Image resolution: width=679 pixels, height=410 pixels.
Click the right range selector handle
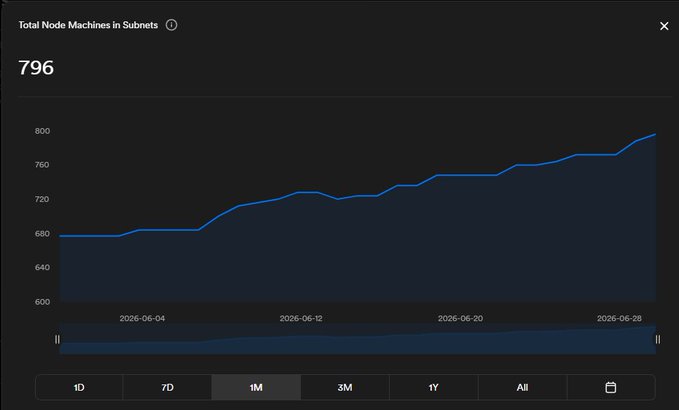pyautogui.click(x=658, y=339)
